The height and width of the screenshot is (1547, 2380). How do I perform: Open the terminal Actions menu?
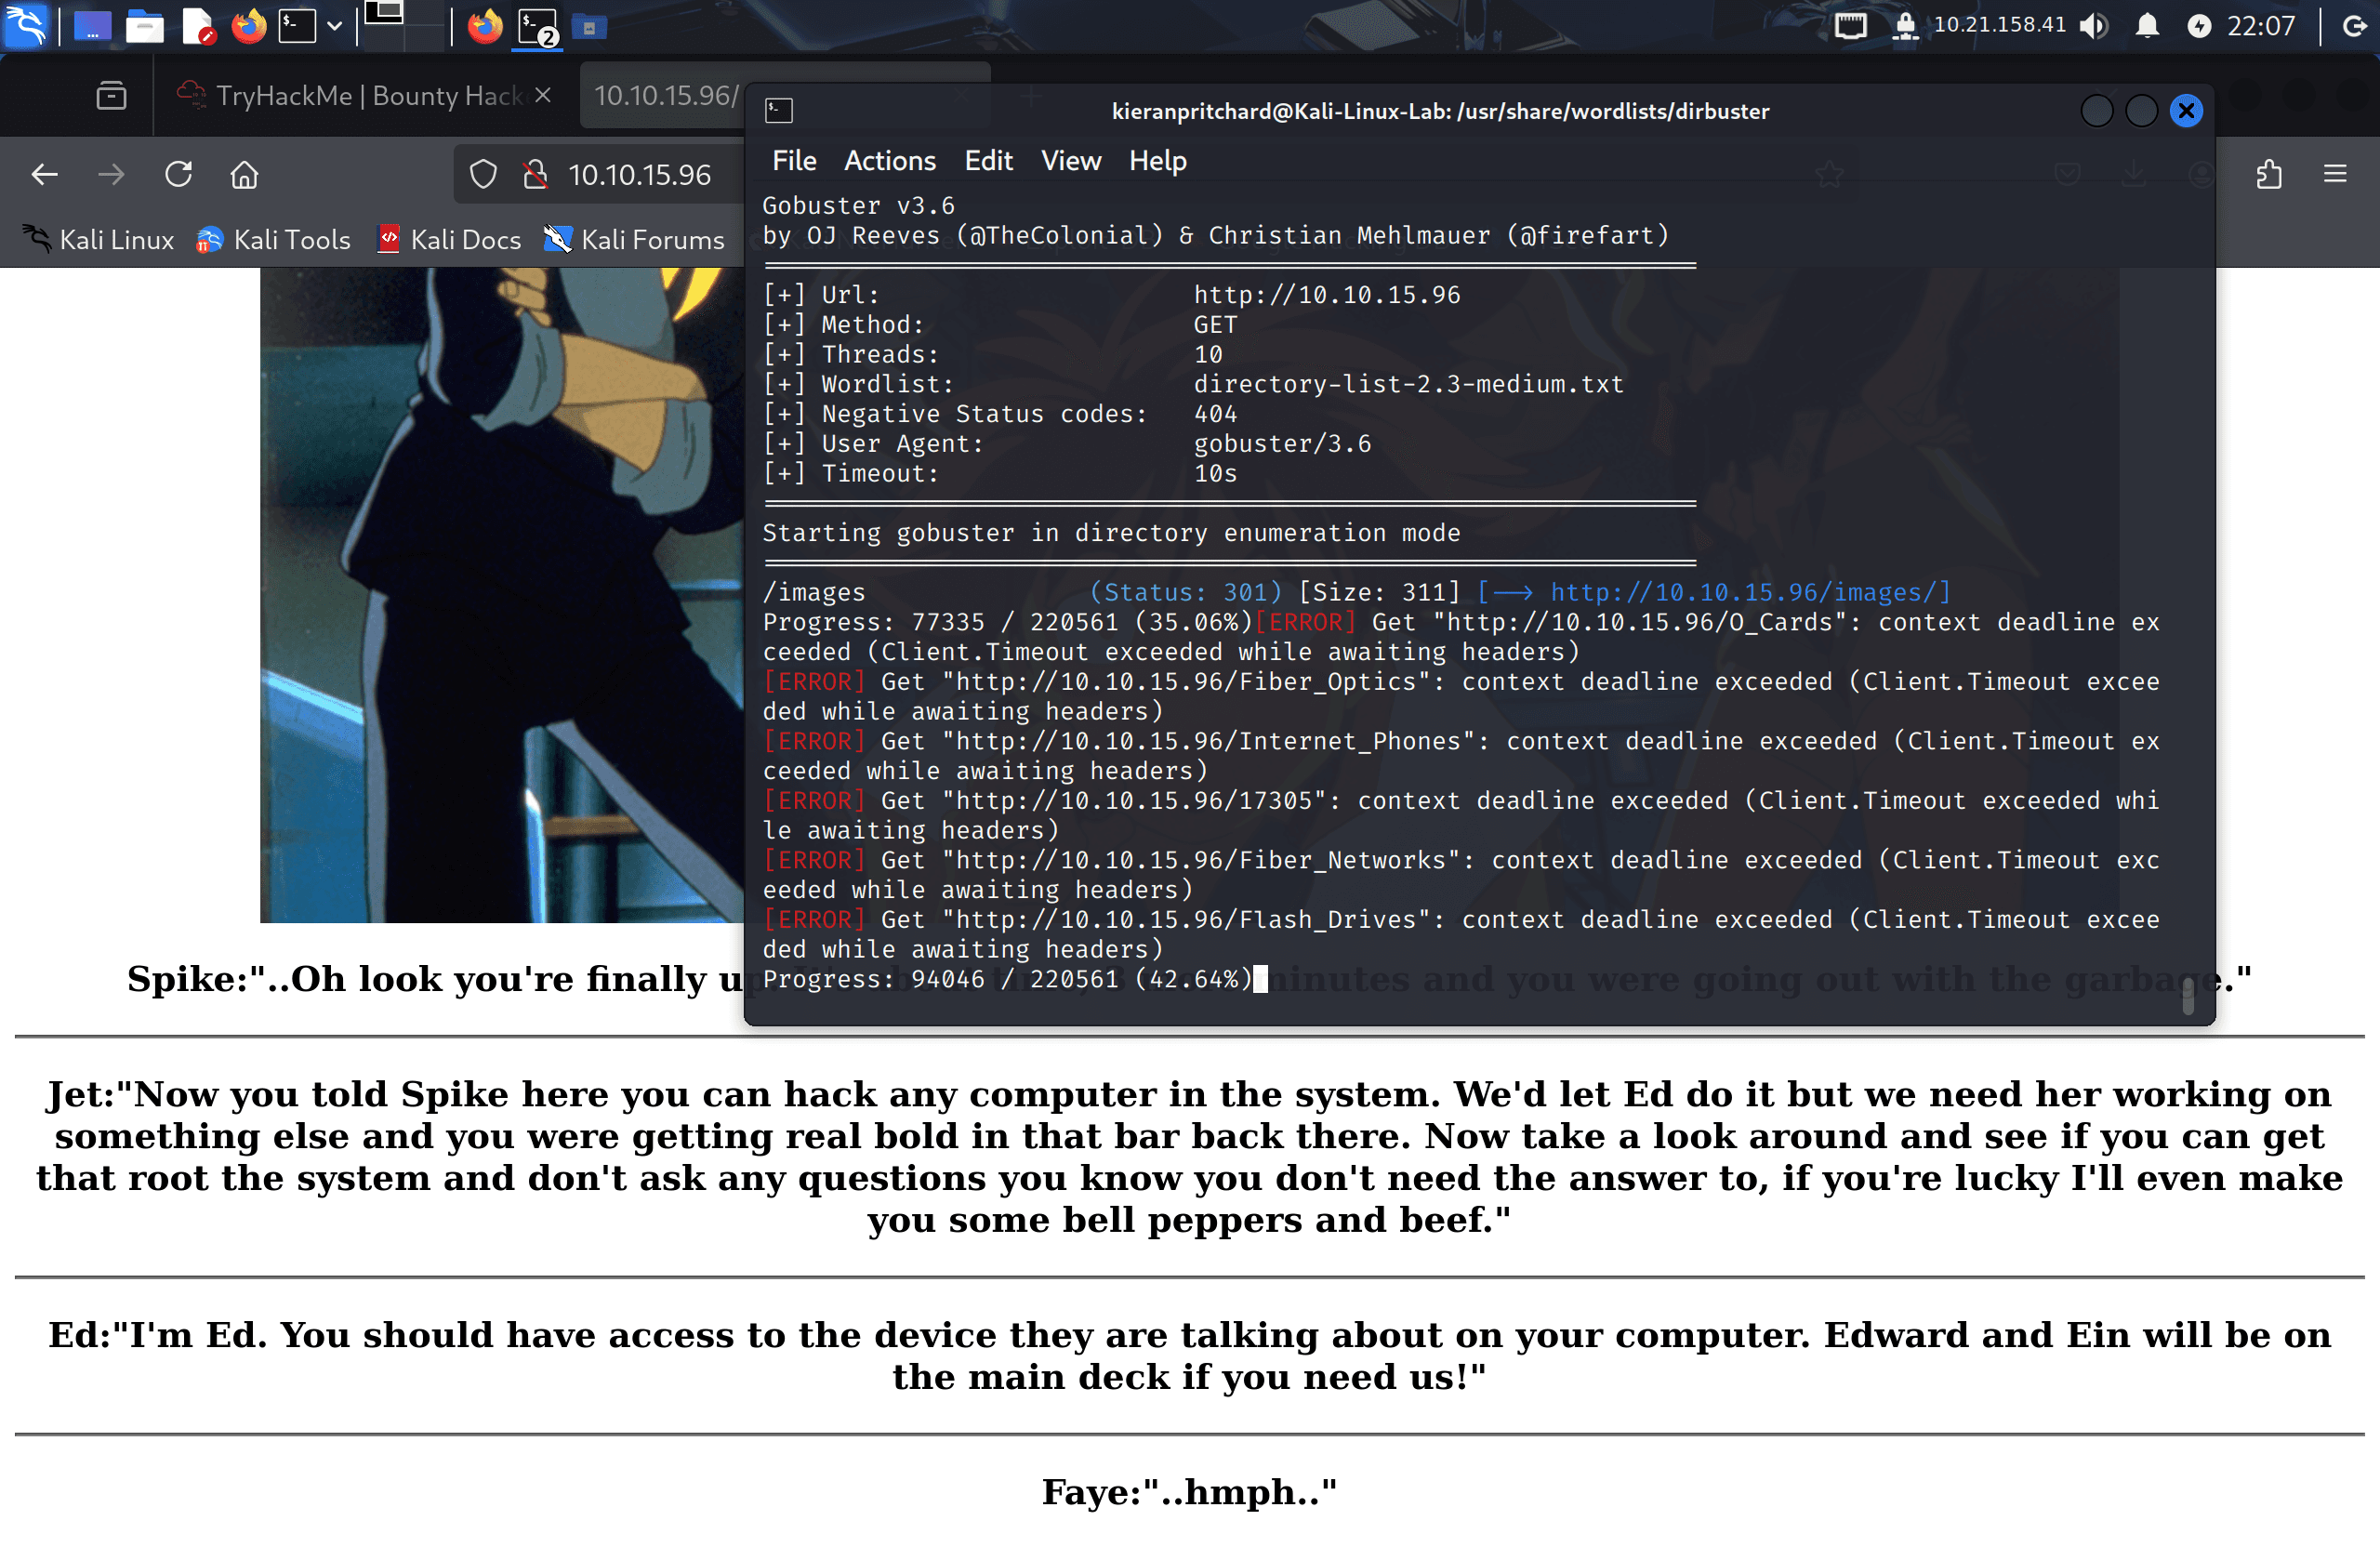(889, 161)
